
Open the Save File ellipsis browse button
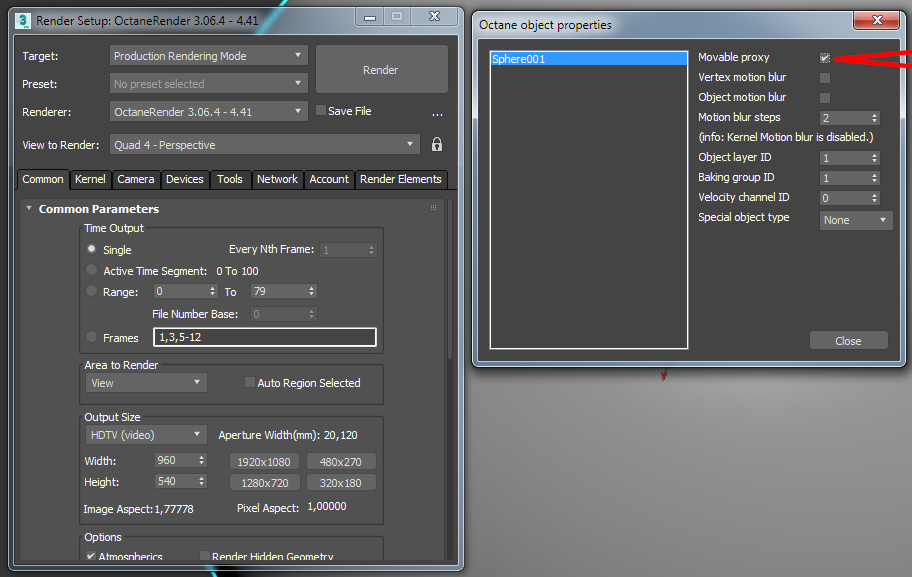point(437,115)
